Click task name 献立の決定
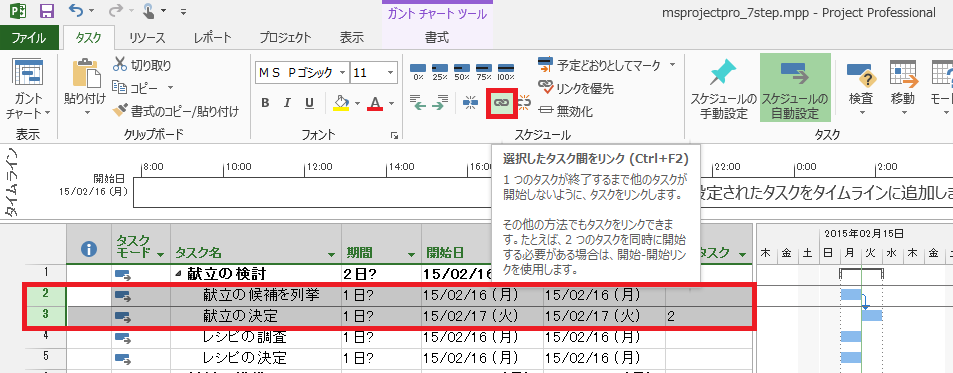This screenshot has height=373, width=953. 241,316
